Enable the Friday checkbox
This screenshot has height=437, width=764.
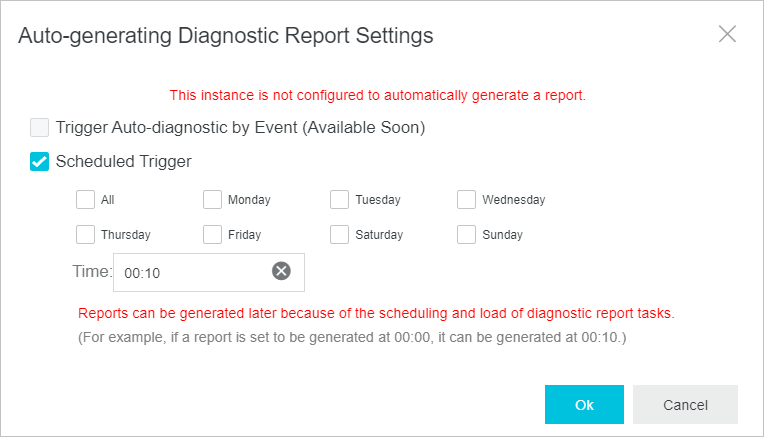(x=212, y=235)
